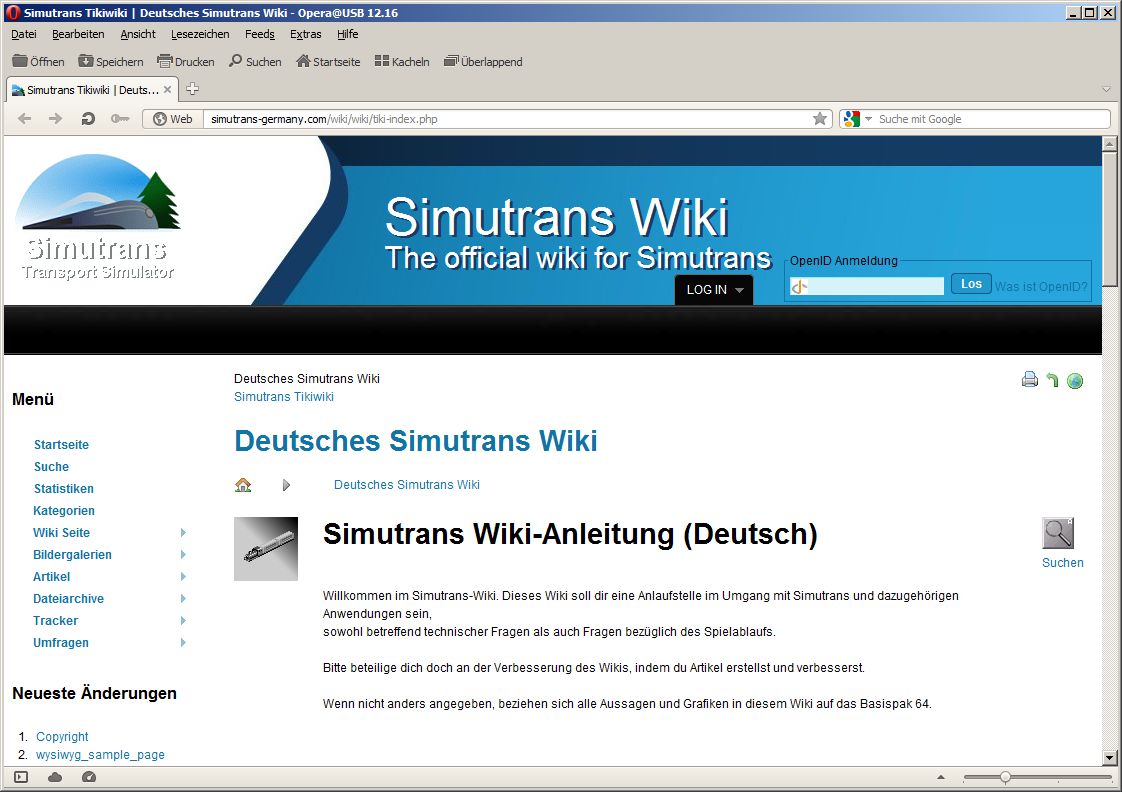The height and width of the screenshot is (792, 1122).
Task: Expand the Wiki Seite submenu arrow
Action: click(x=183, y=533)
